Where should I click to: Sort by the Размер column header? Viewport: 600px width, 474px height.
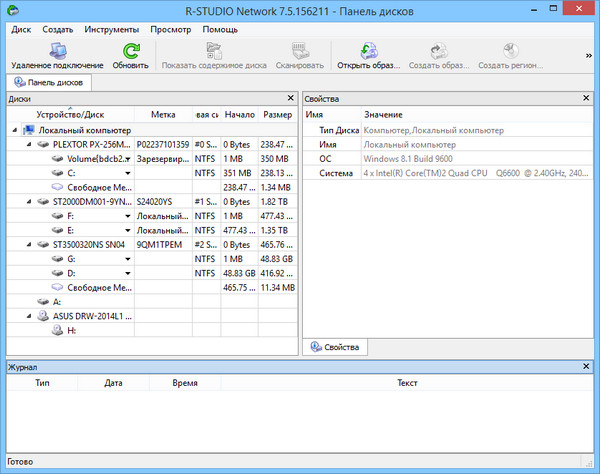(x=277, y=114)
